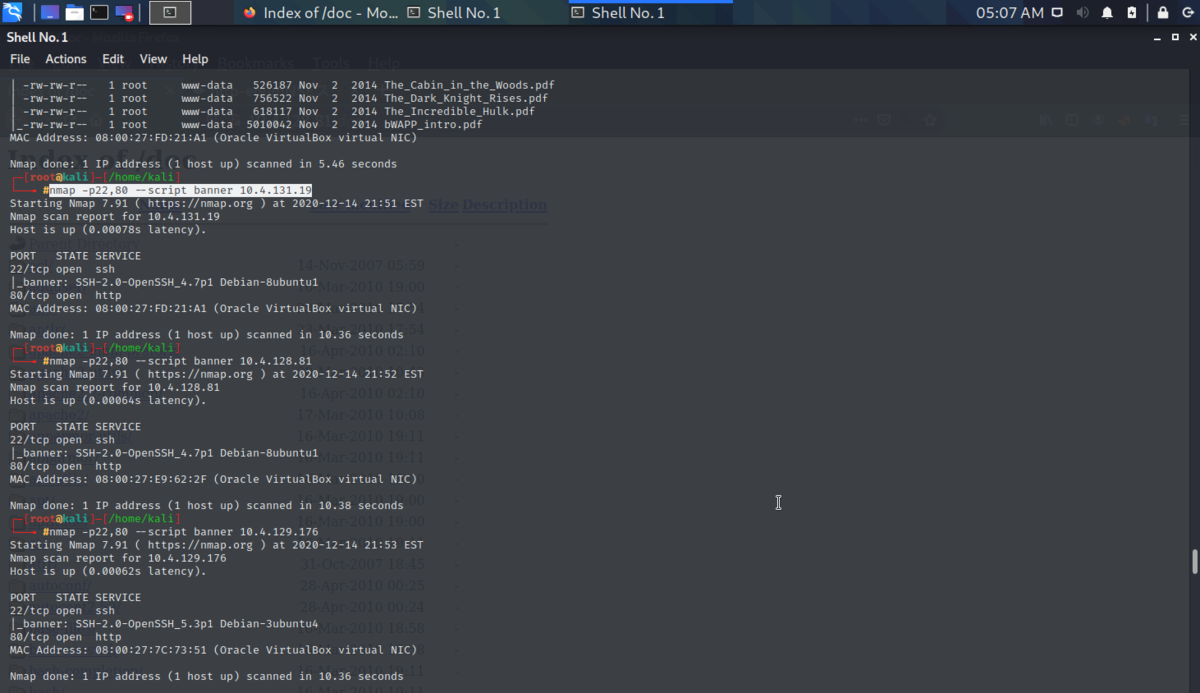Open a new terminal via the panel launcher
The width and height of the screenshot is (1200, 693).
pos(98,12)
